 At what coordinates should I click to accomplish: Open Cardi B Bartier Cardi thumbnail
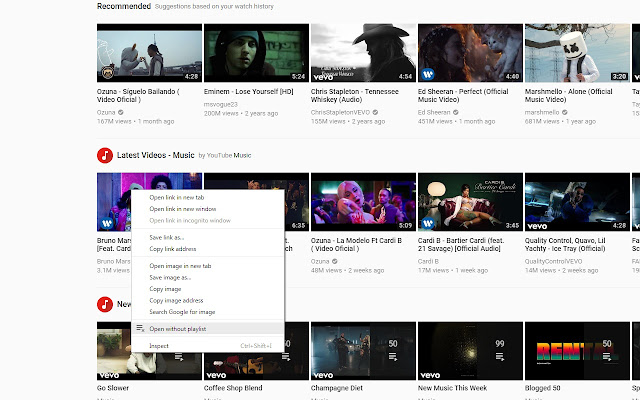[x=470, y=202]
